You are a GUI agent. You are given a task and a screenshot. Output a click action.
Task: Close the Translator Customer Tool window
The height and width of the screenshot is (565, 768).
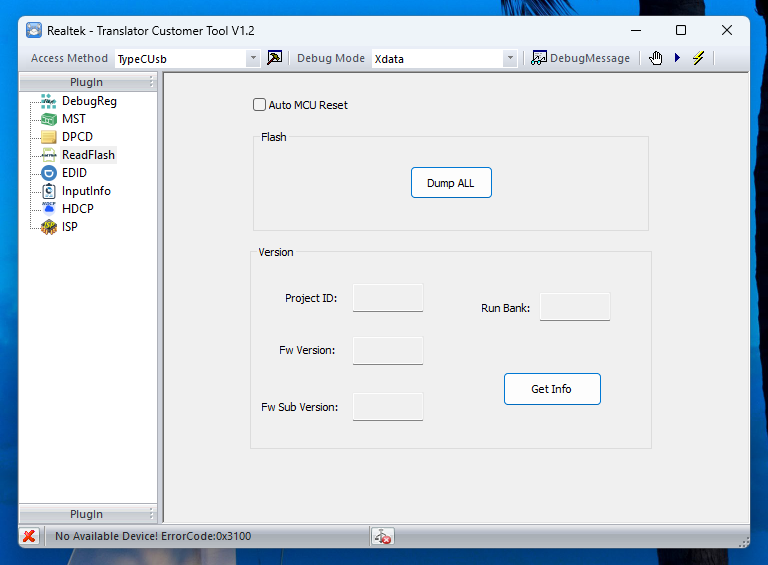pyautogui.click(x=727, y=30)
